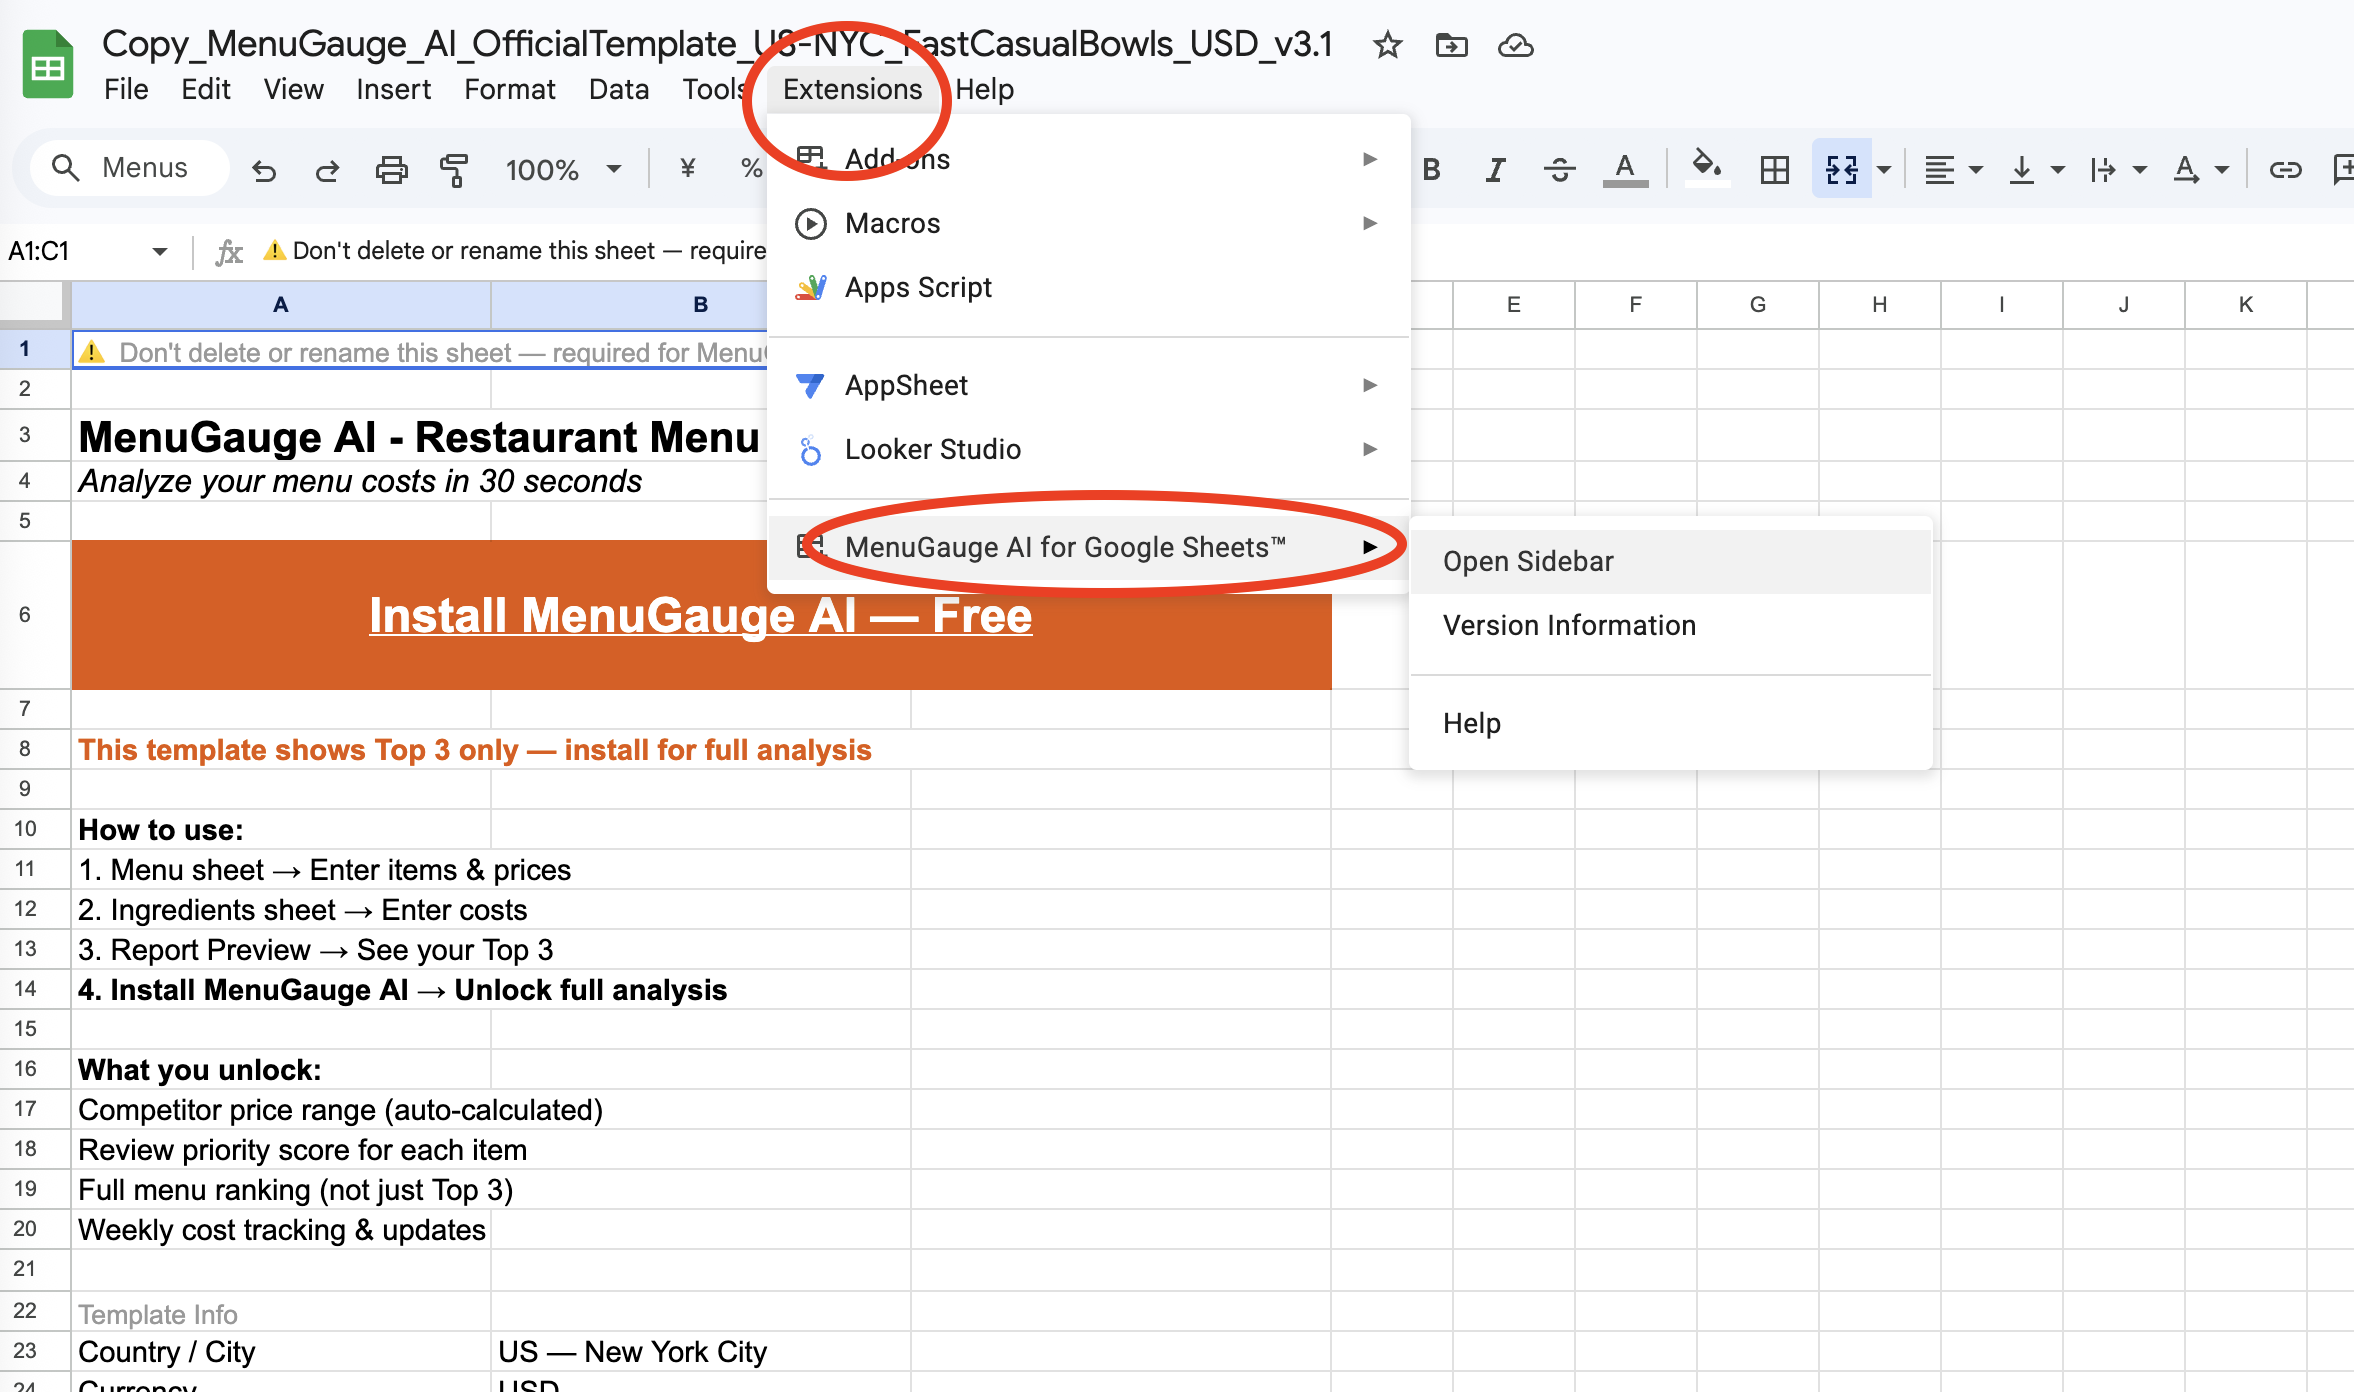Image resolution: width=2354 pixels, height=1392 pixels.
Task: Click the redo arrow icon
Action: pyautogui.click(x=327, y=170)
